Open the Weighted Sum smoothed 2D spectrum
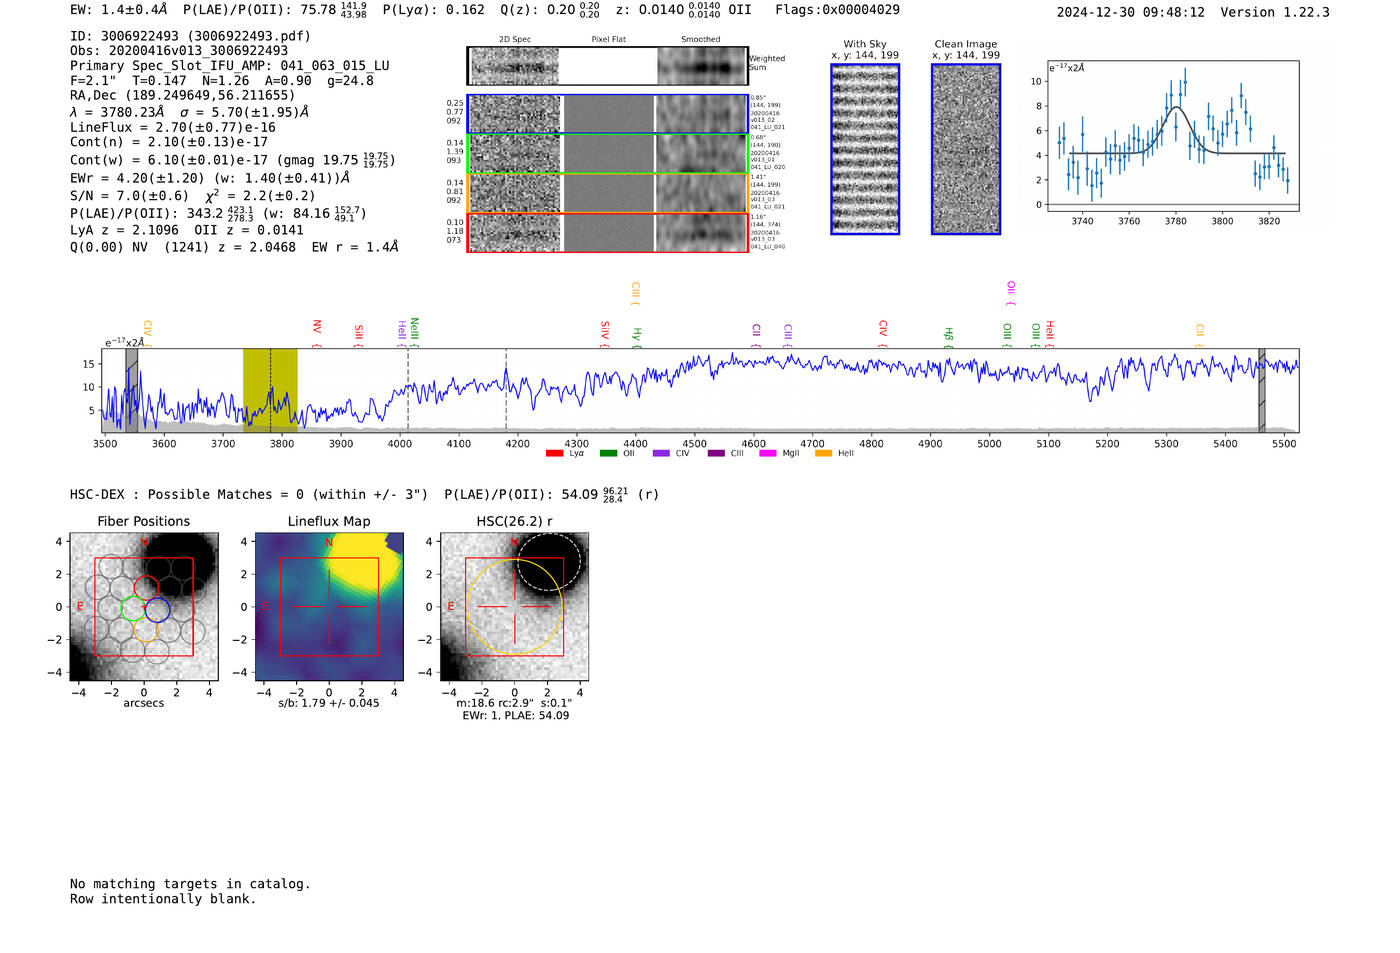 click(702, 66)
